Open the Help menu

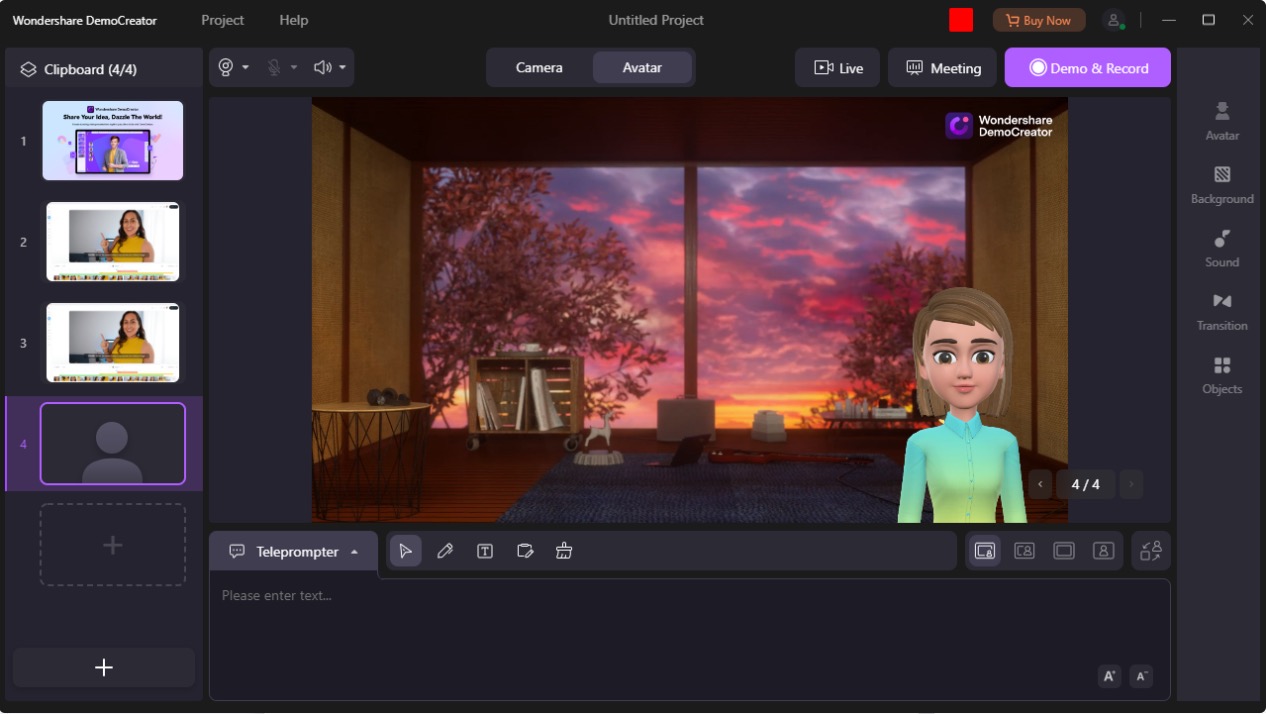point(293,20)
